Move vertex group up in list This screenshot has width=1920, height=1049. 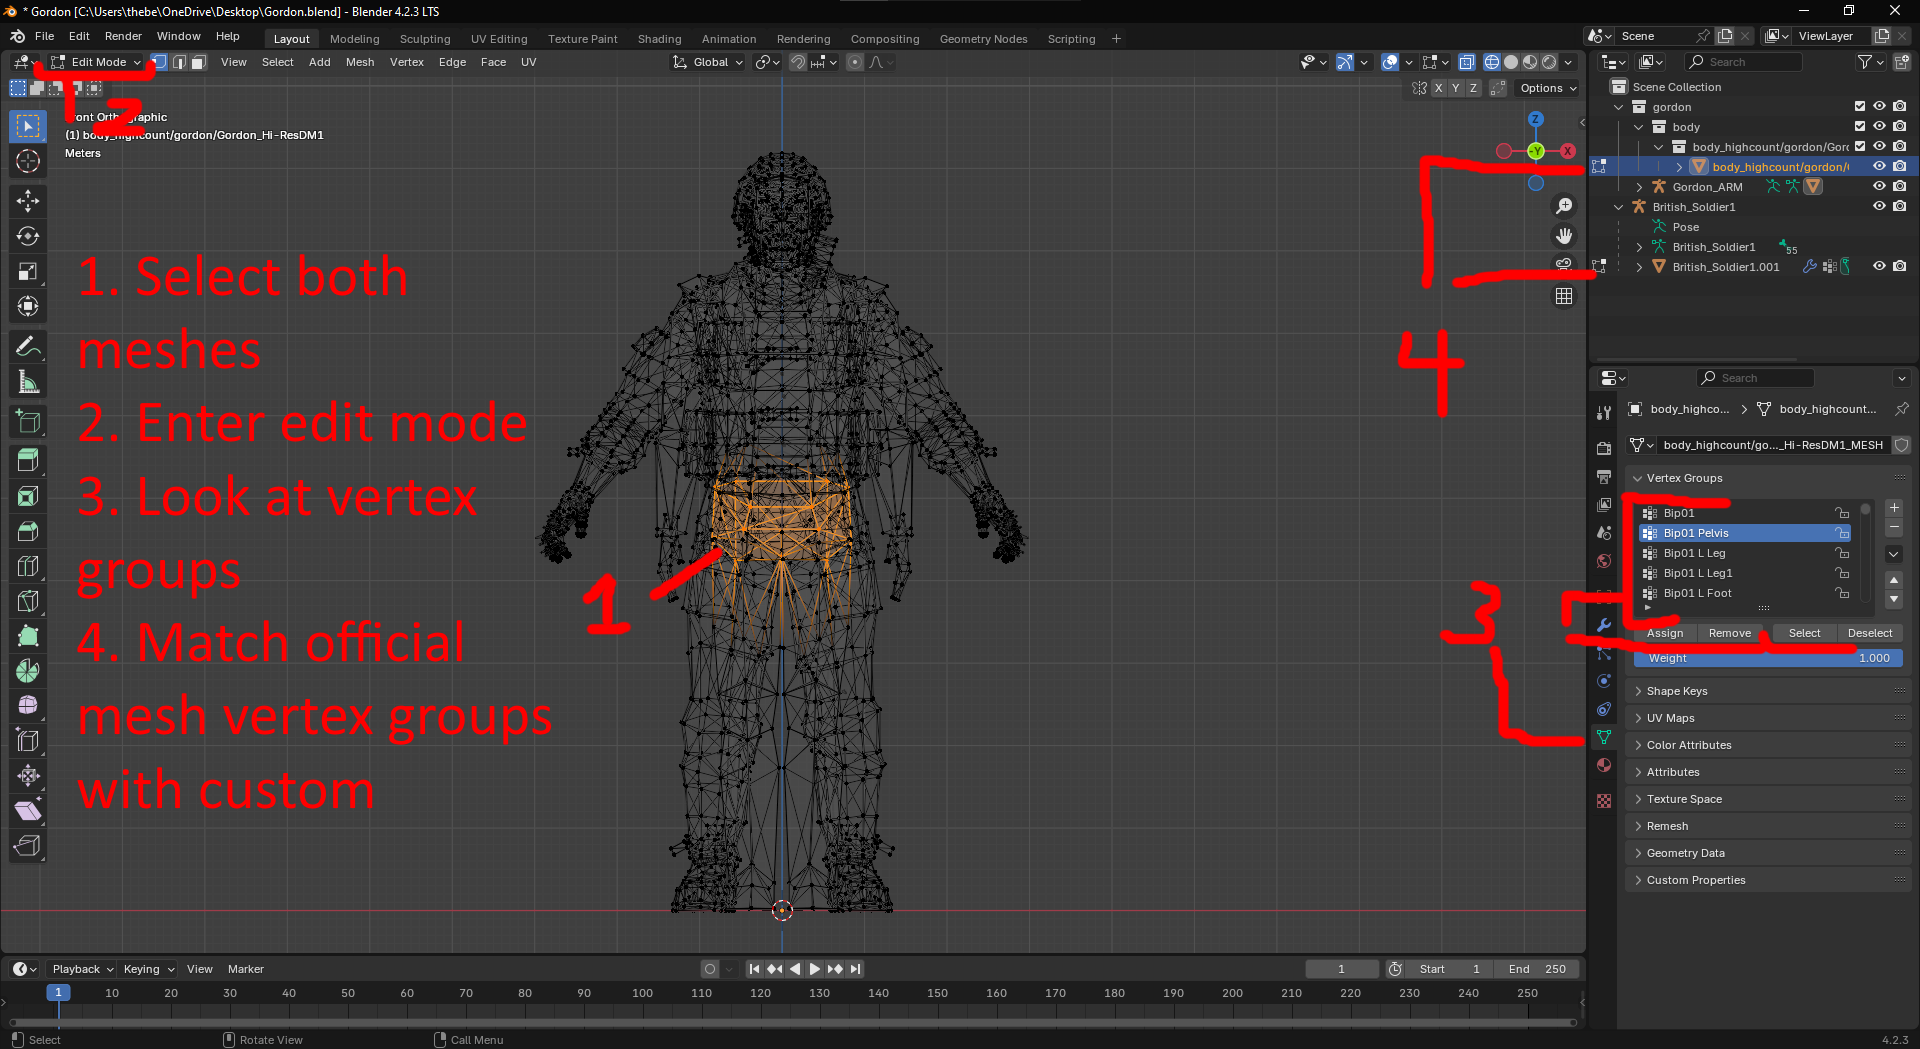point(1894,580)
